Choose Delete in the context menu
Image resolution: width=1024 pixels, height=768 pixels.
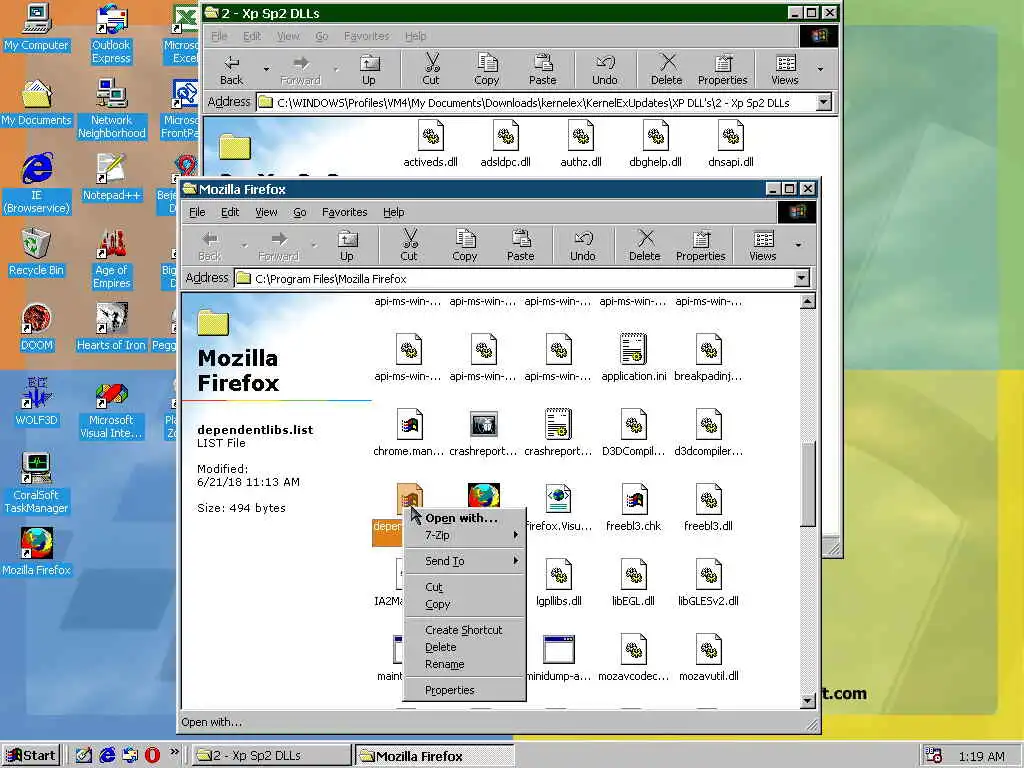point(464,647)
